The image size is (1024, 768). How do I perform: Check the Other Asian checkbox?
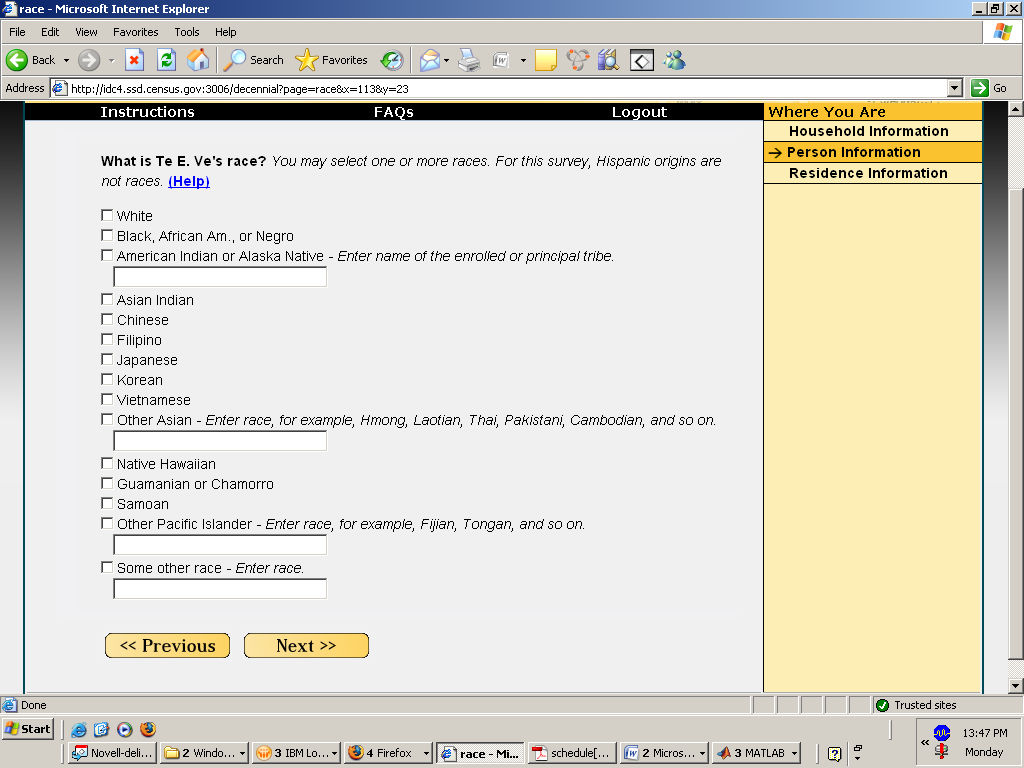[107, 419]
